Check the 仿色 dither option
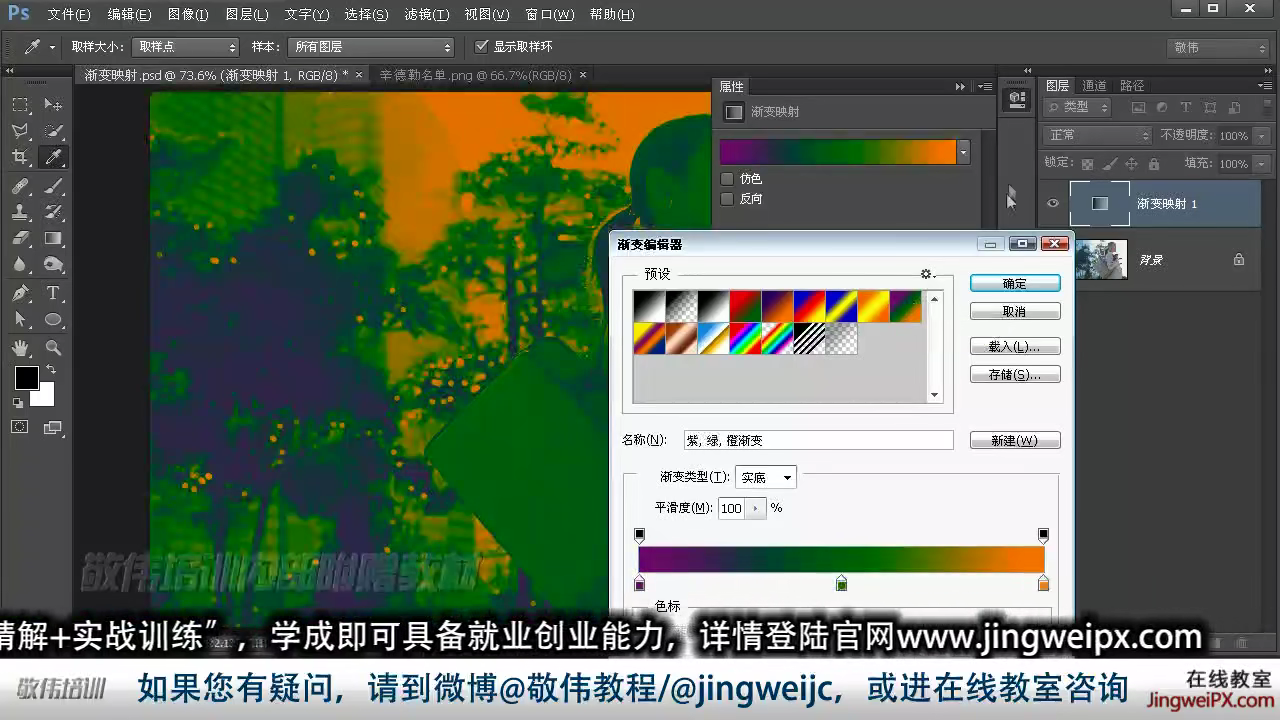The image size is (1280, 720). coord(727,179)
